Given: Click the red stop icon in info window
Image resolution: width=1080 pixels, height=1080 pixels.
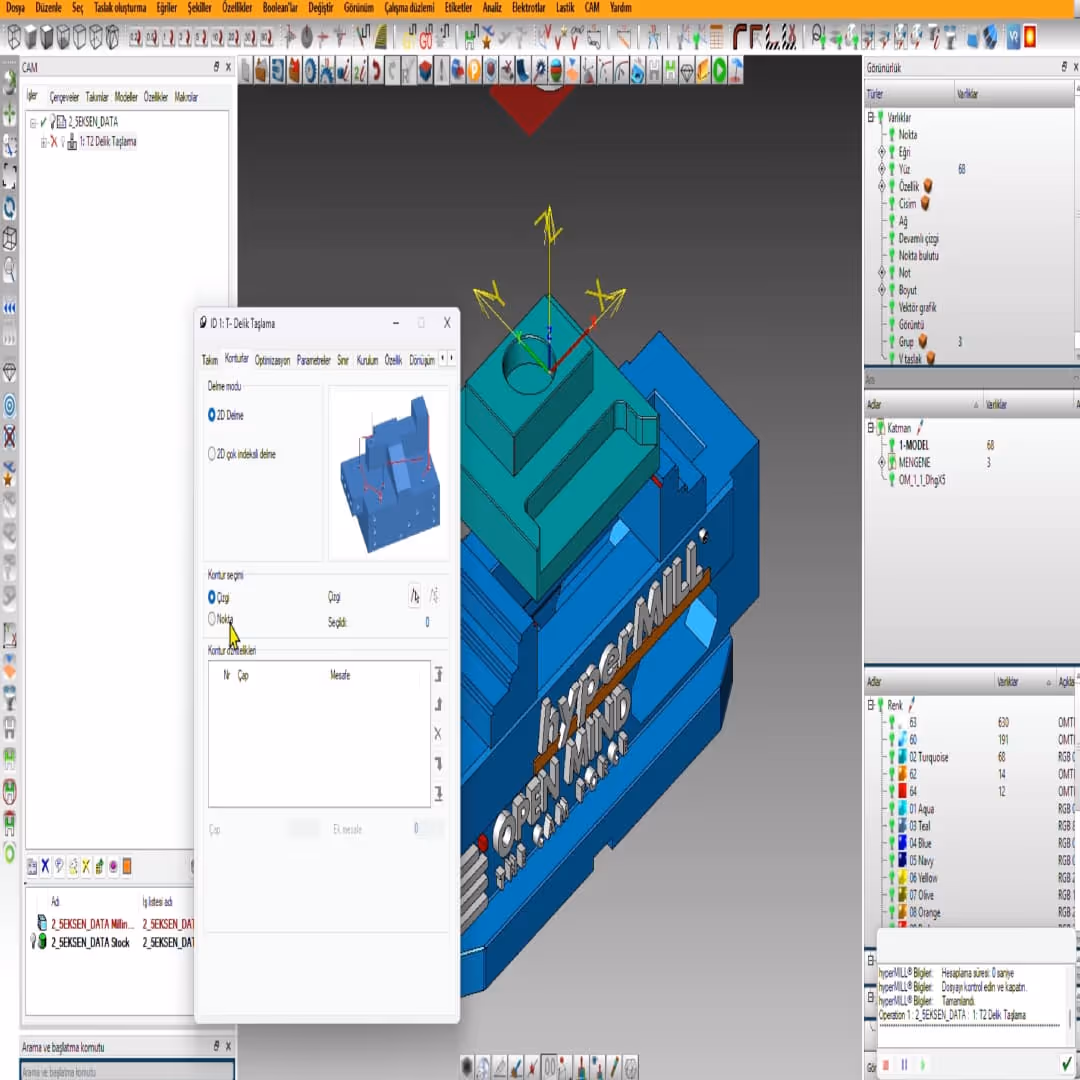Looking at the screenshot, I should coord(886,1065).
